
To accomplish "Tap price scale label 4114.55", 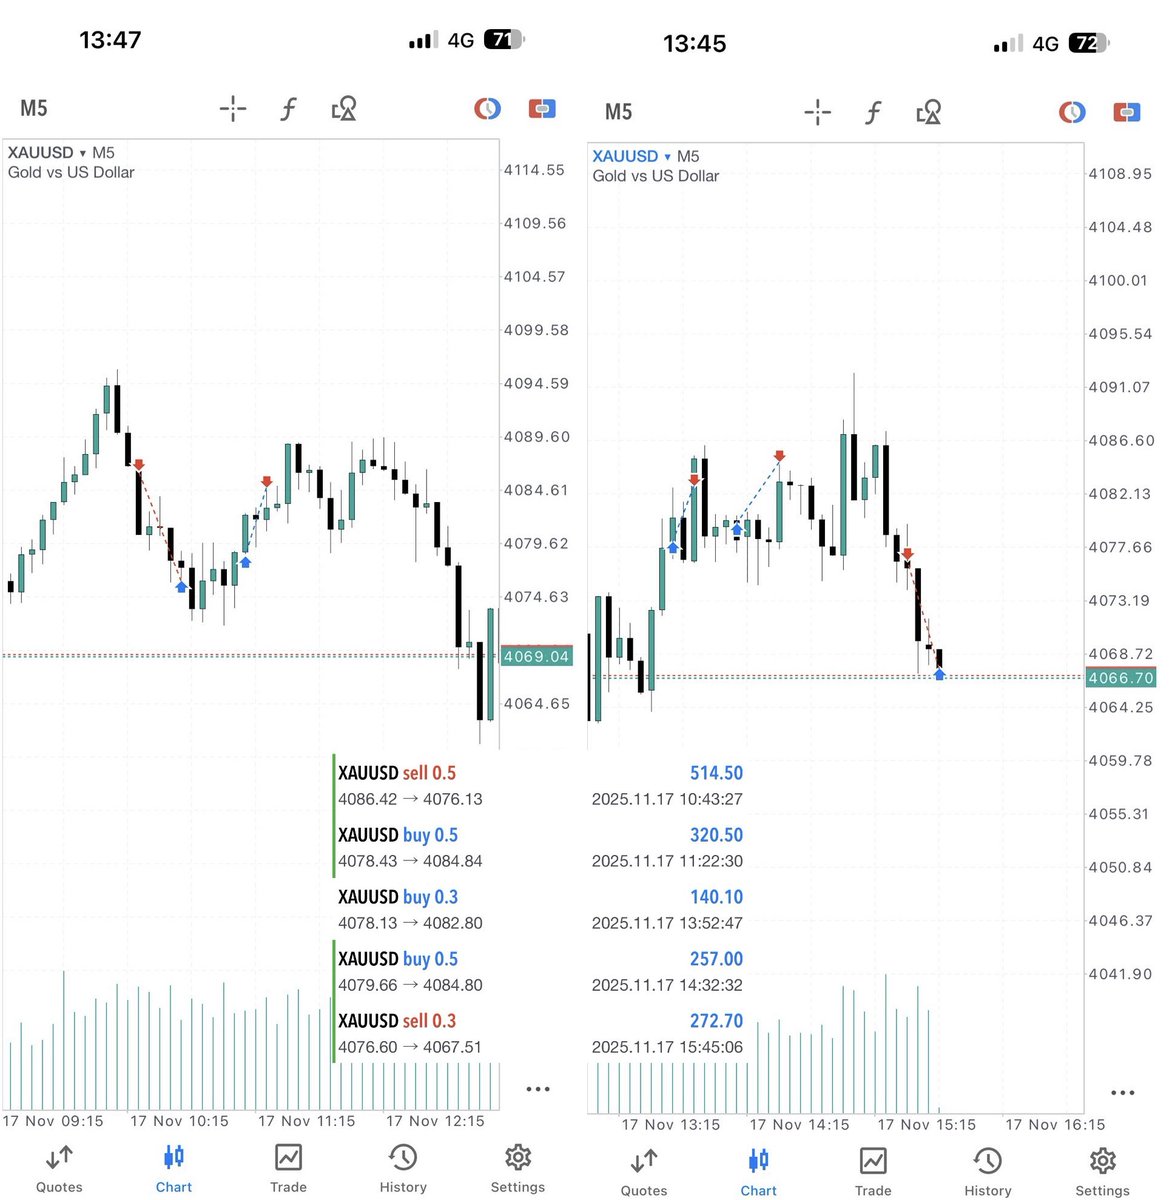I will tap(534, 170).
